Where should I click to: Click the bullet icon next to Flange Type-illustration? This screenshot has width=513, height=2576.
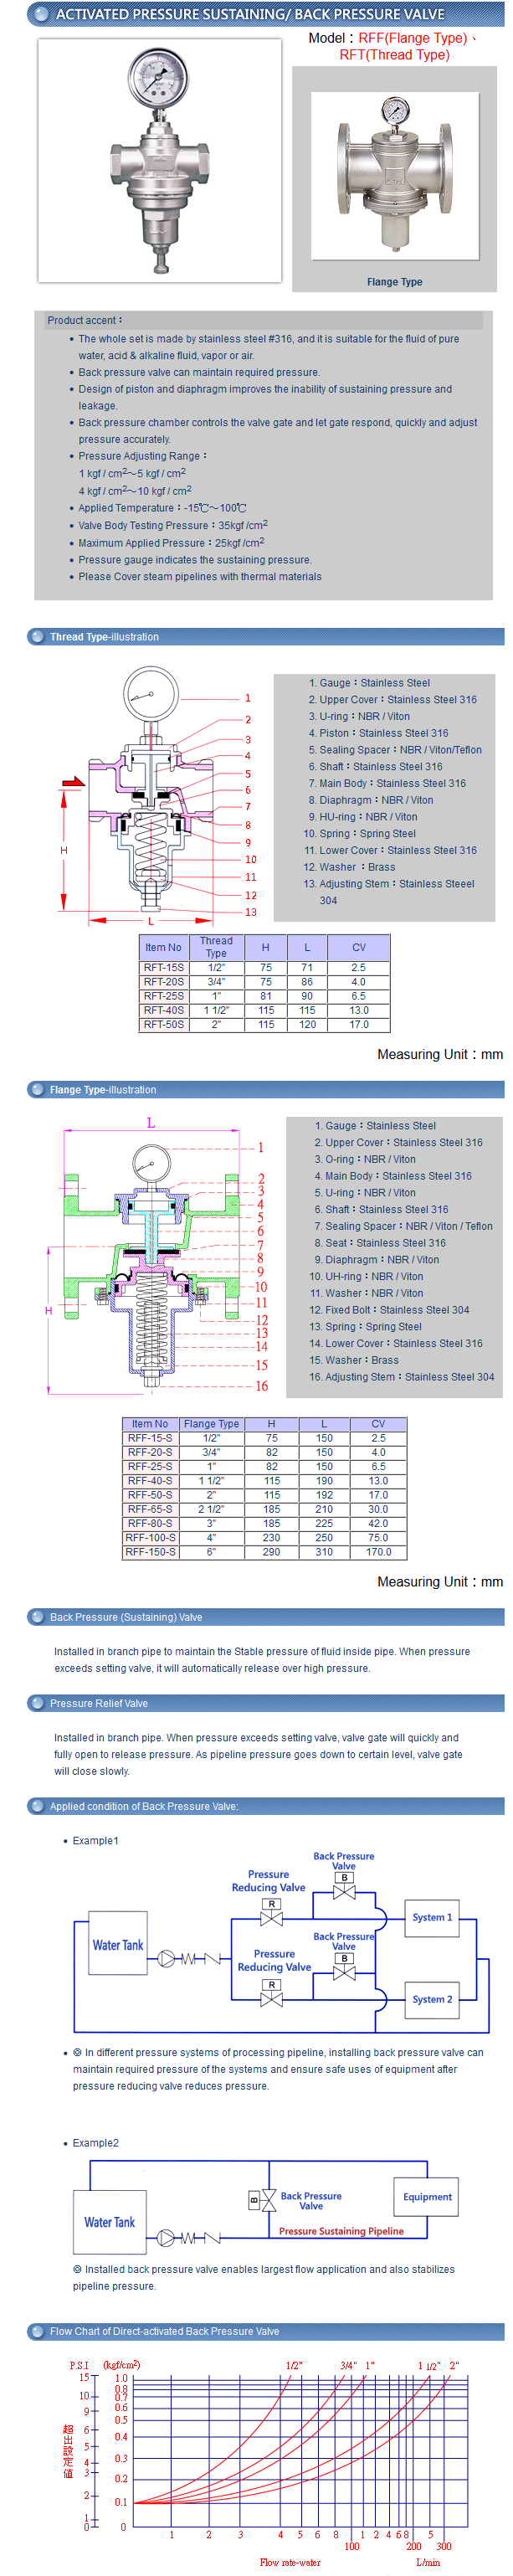tap(37, 1089)
